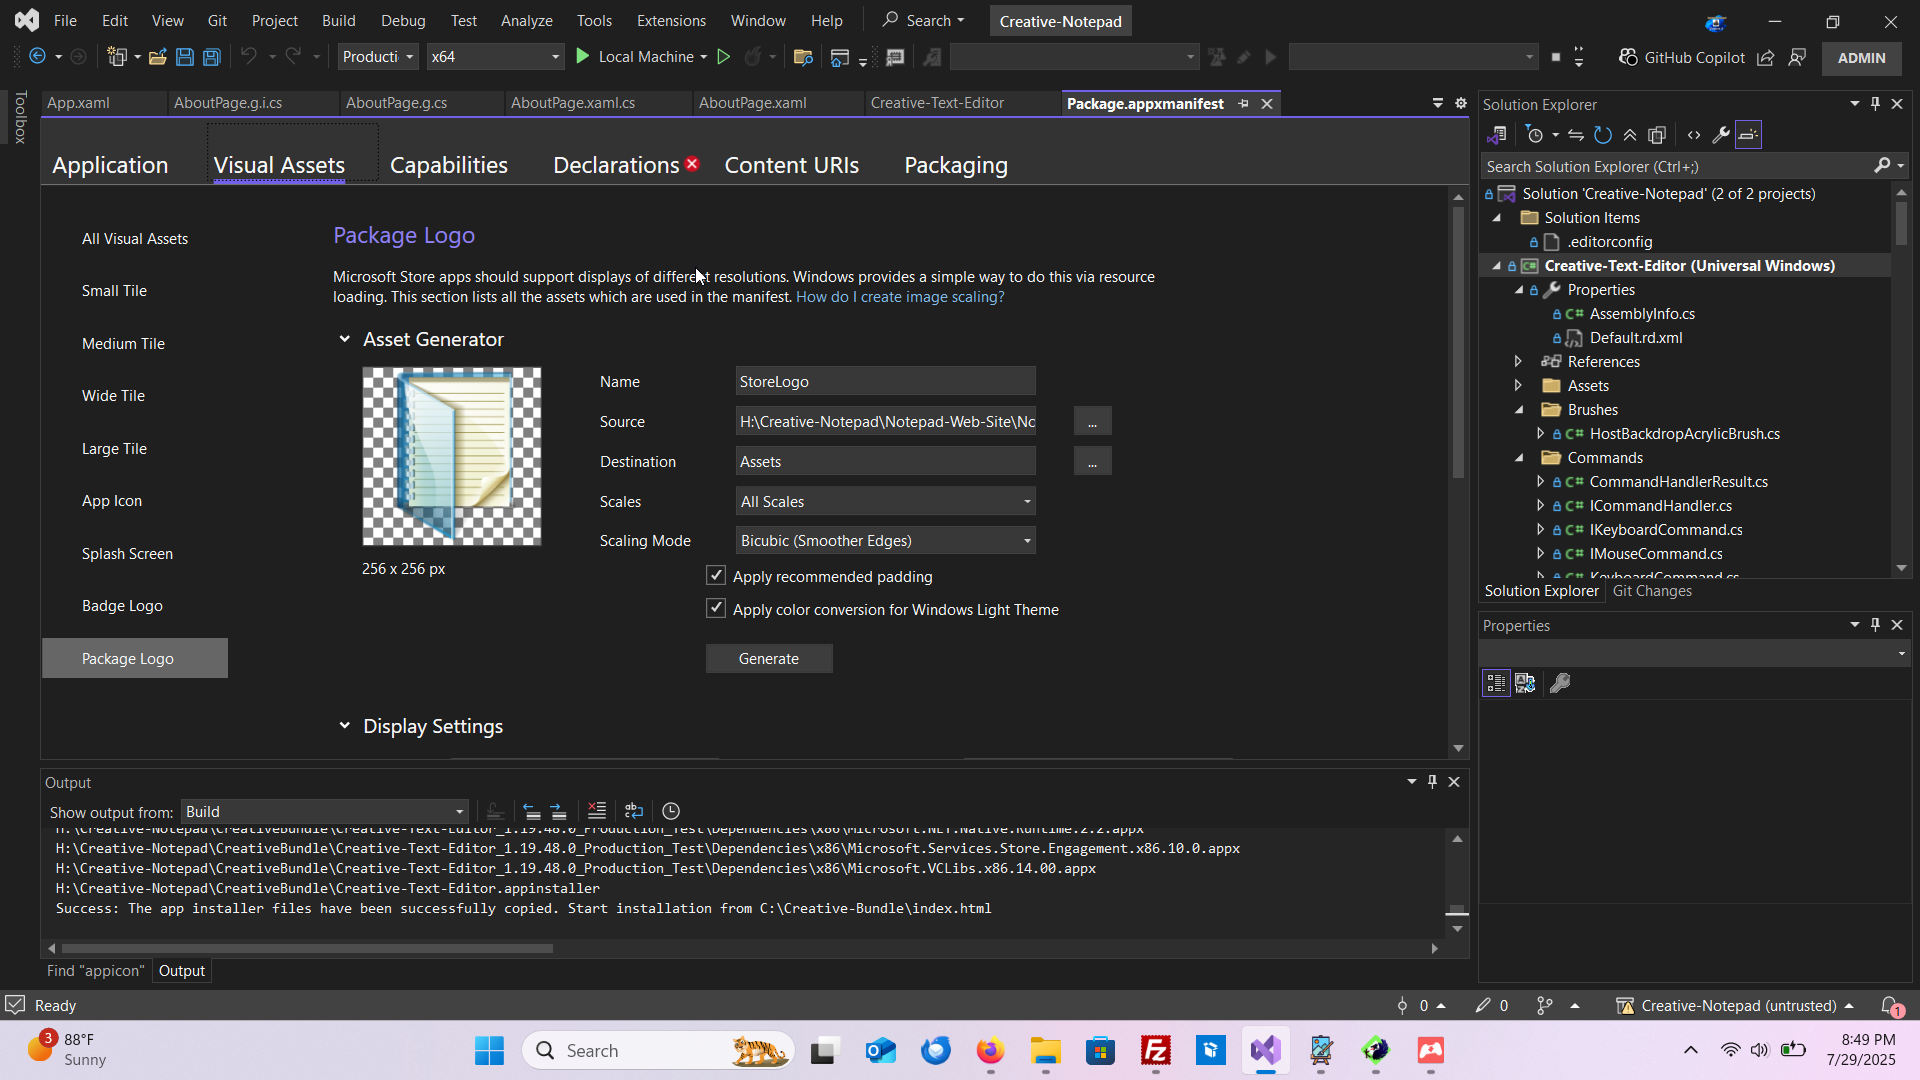Browse for Destination folder with ellipsis button

pos(1092,461)
